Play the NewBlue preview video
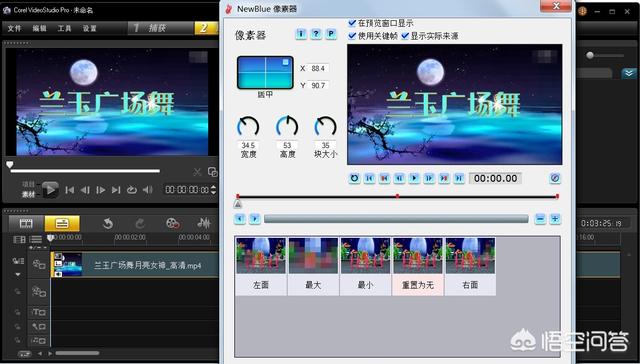The width and height of the screenshot is (640, 364). click(x=414, y=178)
